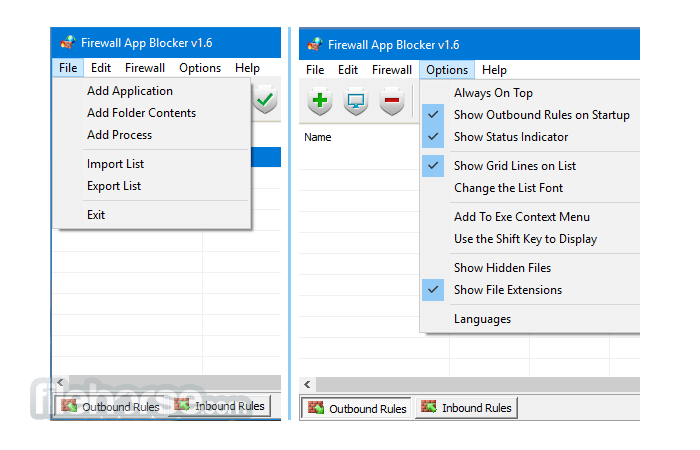The image size is (700, 450).
Task: Toggle Show Status Indicator option
Action: click(531, 137)
